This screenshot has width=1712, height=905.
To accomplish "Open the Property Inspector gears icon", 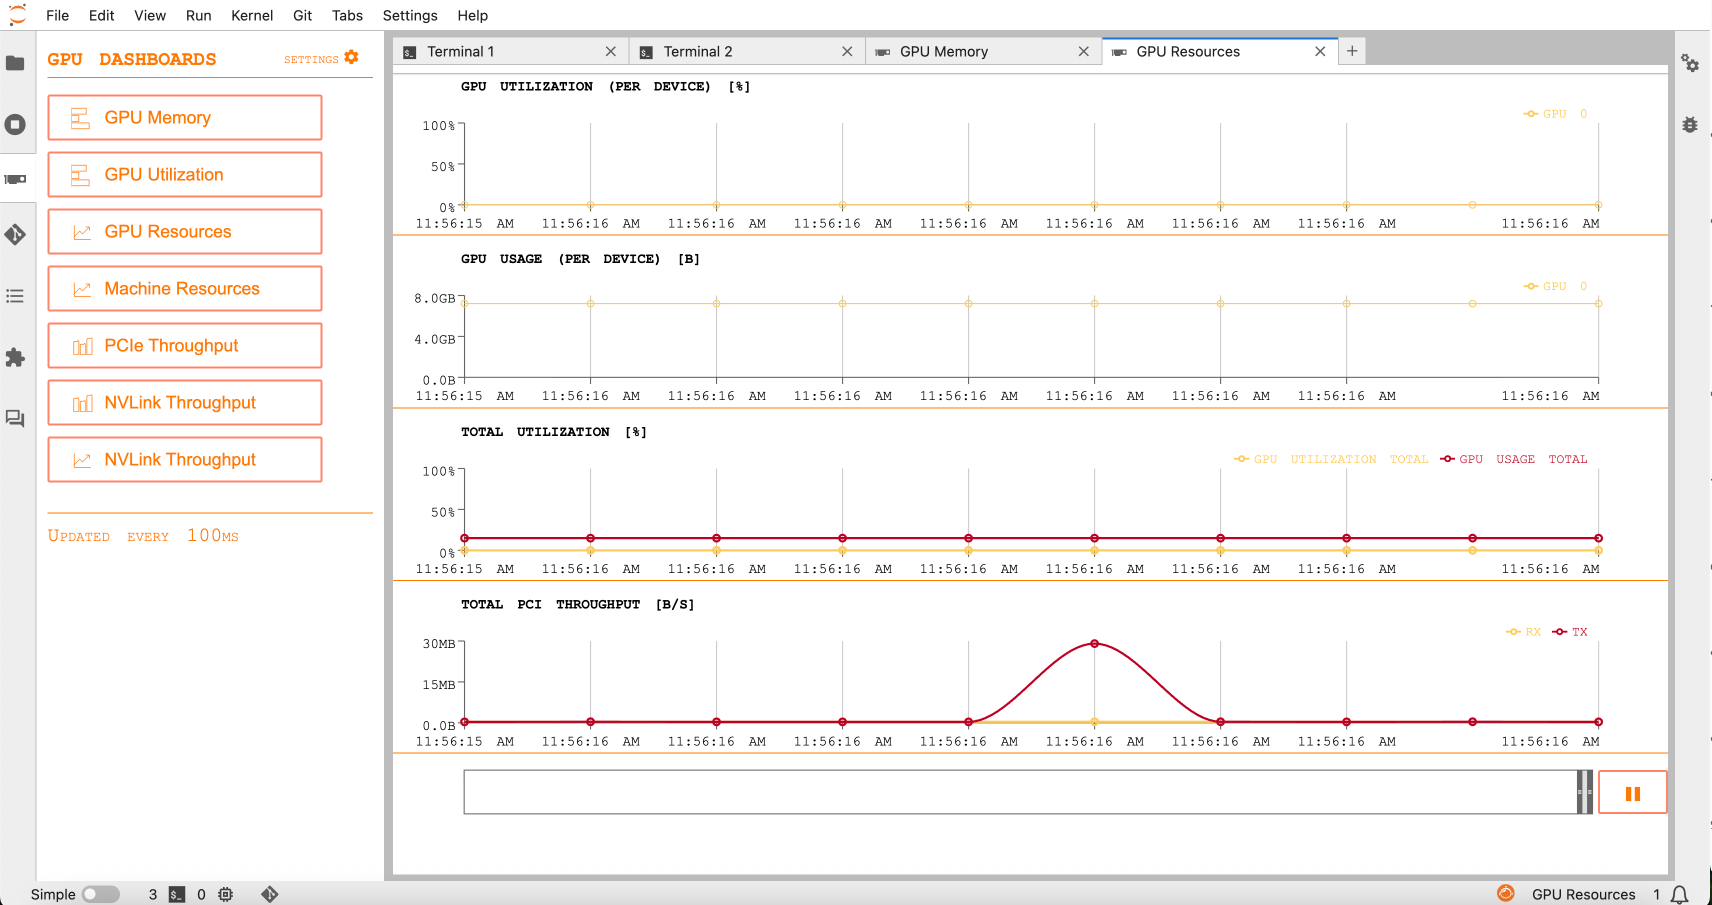I will click(1690, 63).
